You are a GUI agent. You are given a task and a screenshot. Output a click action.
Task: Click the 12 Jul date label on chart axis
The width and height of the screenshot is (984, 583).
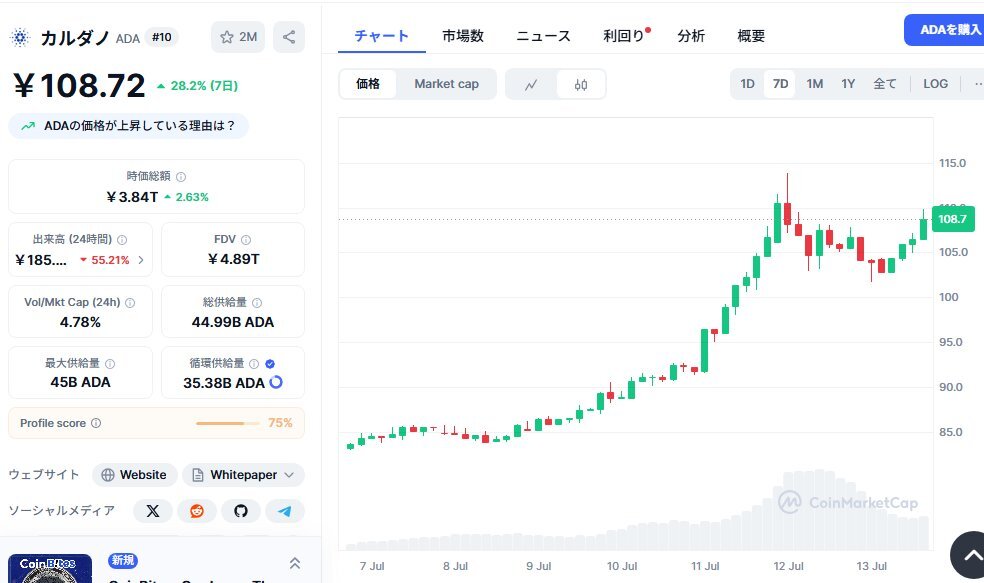788,566
